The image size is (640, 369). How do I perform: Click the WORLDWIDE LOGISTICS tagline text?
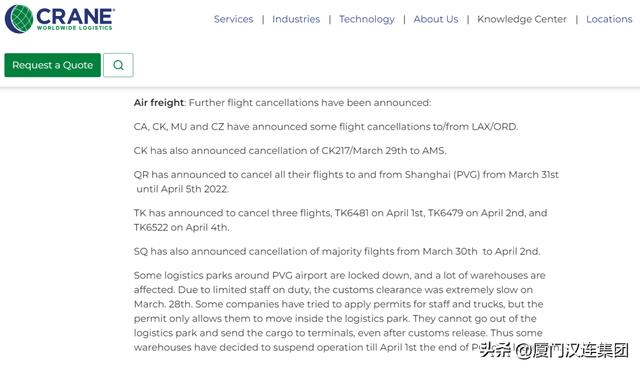[74, 28]
